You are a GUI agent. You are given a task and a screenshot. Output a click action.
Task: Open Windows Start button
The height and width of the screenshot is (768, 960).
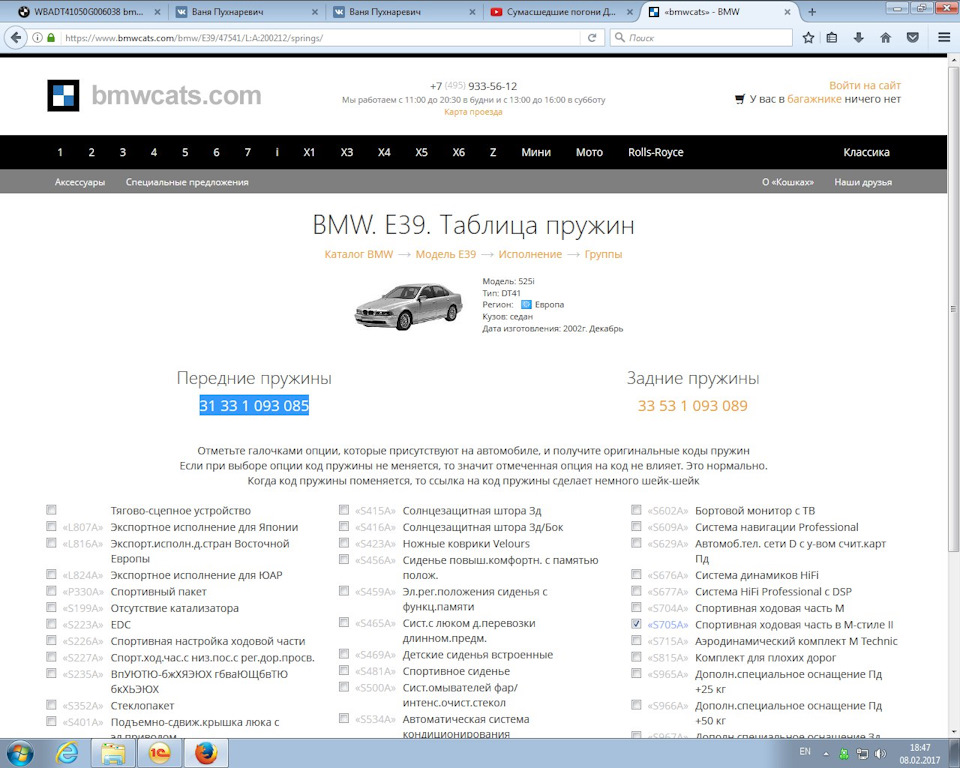[x=18, y=753]
